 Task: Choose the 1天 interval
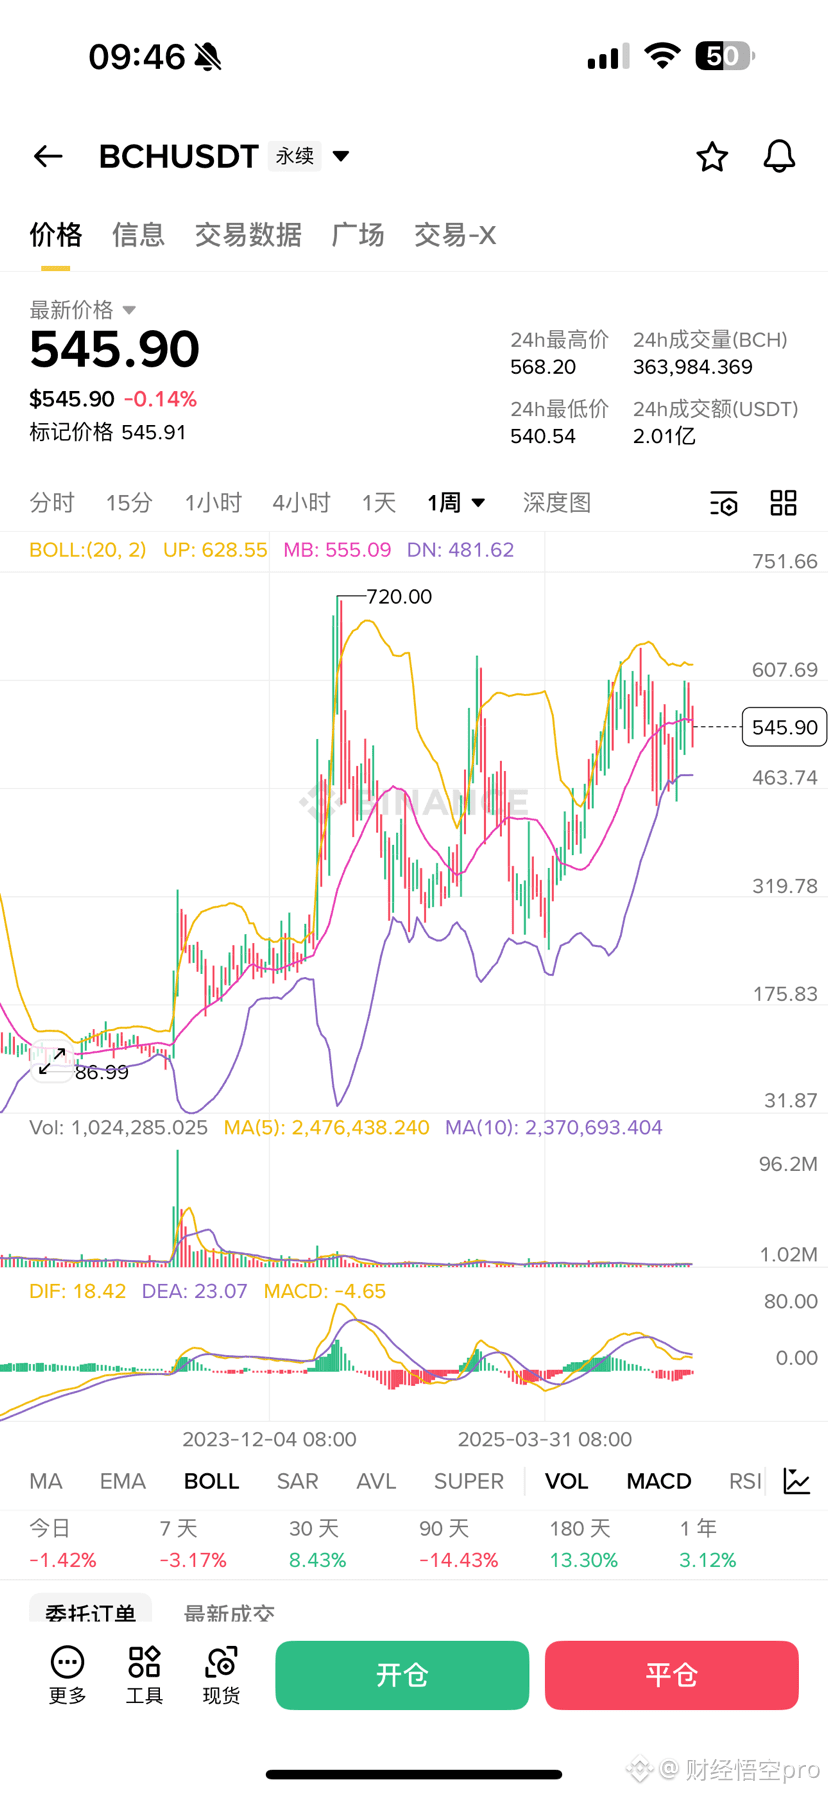click(379, 503)
